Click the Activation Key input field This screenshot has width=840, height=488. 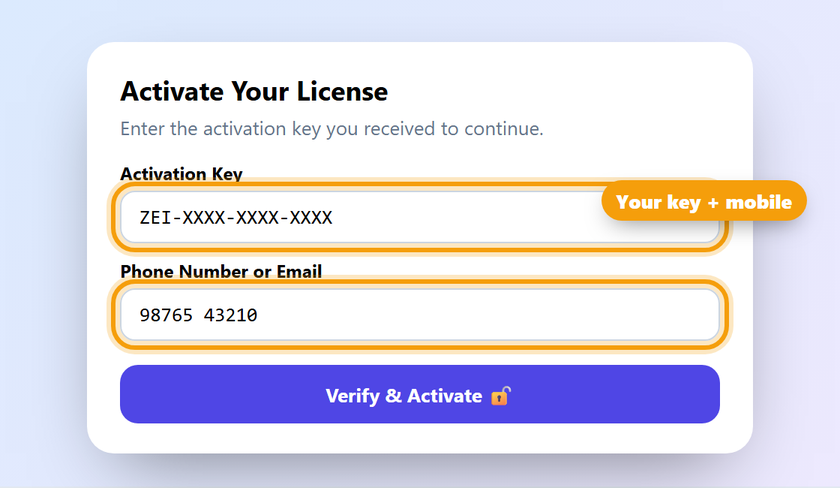419,217
